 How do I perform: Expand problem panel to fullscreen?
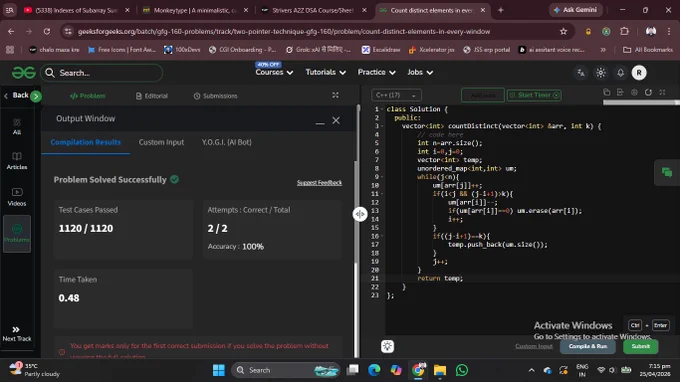pos(335,95)
